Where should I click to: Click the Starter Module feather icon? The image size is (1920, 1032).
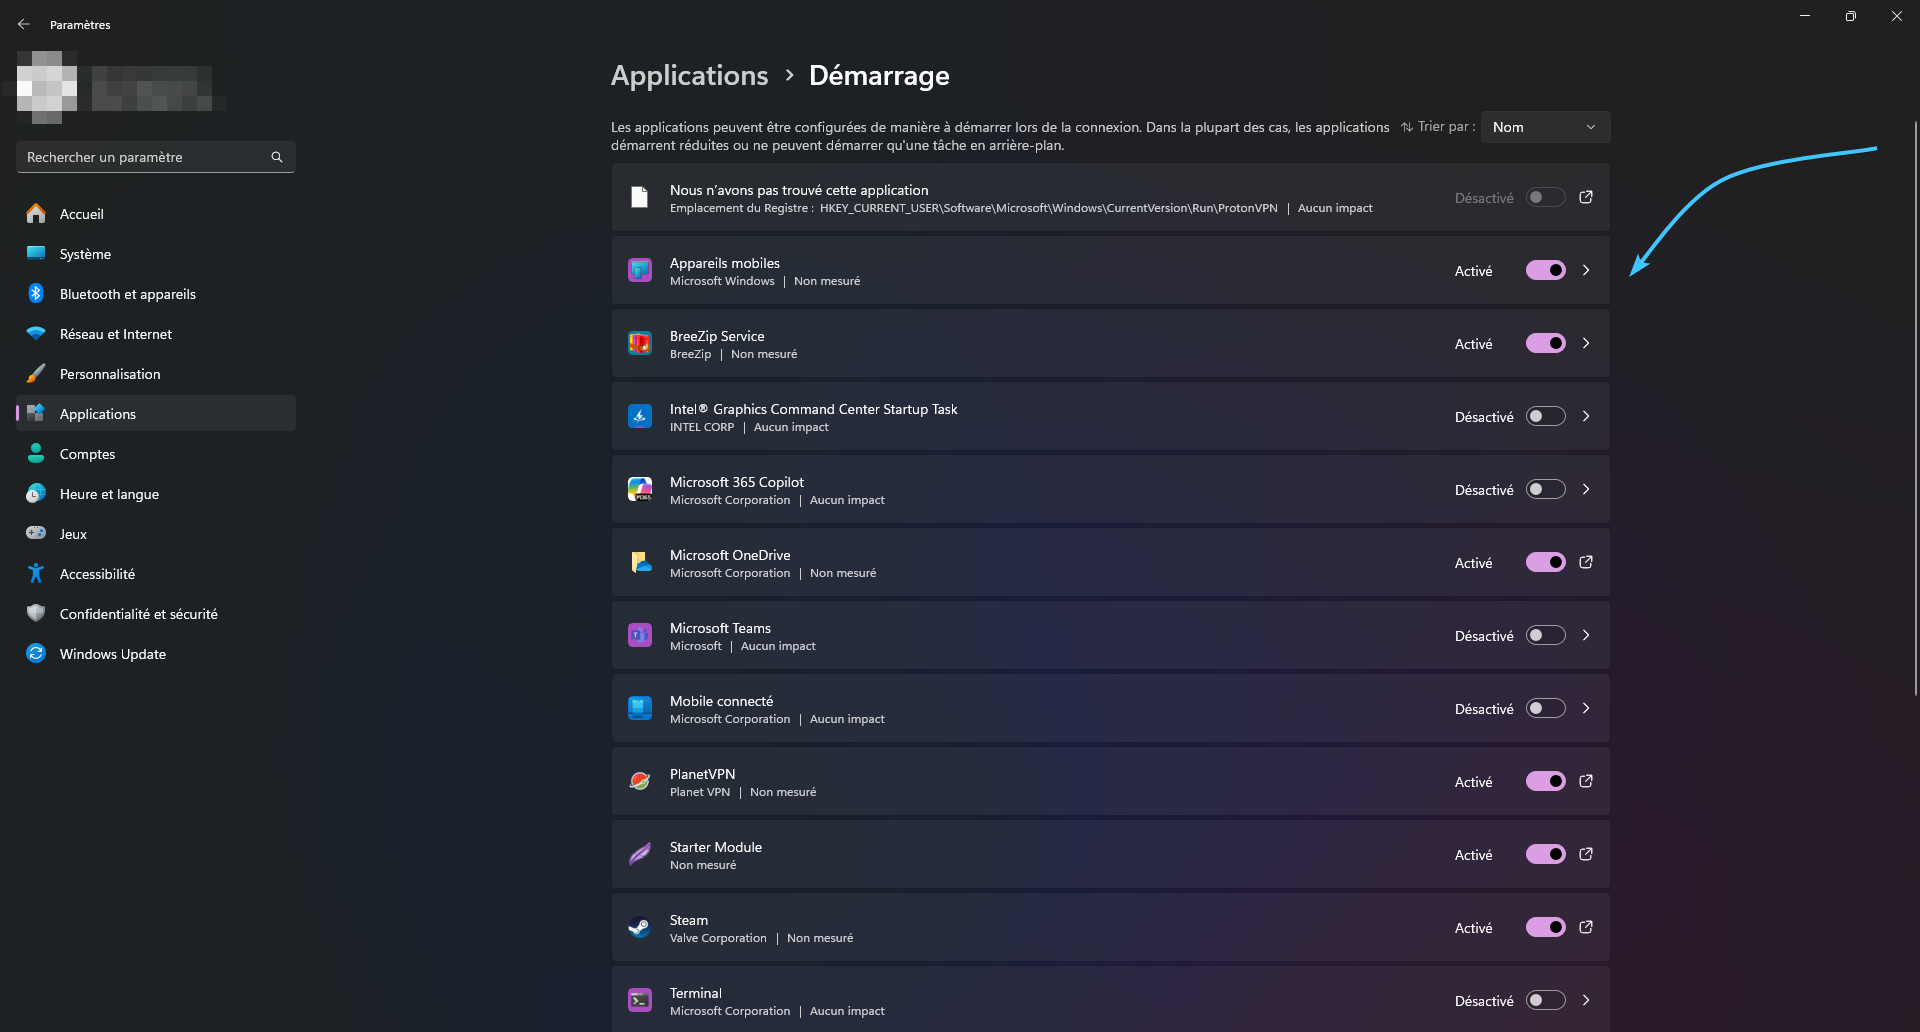[x=640, y=854]
